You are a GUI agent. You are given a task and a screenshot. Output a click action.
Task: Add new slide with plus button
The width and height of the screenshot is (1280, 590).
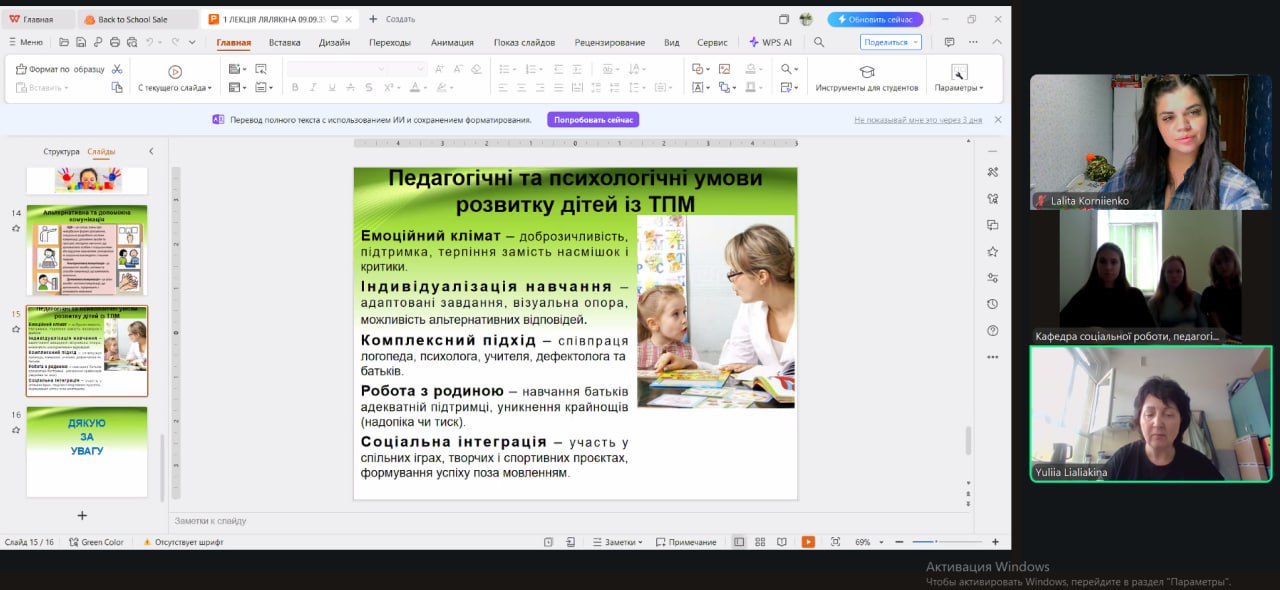(82, 516)
